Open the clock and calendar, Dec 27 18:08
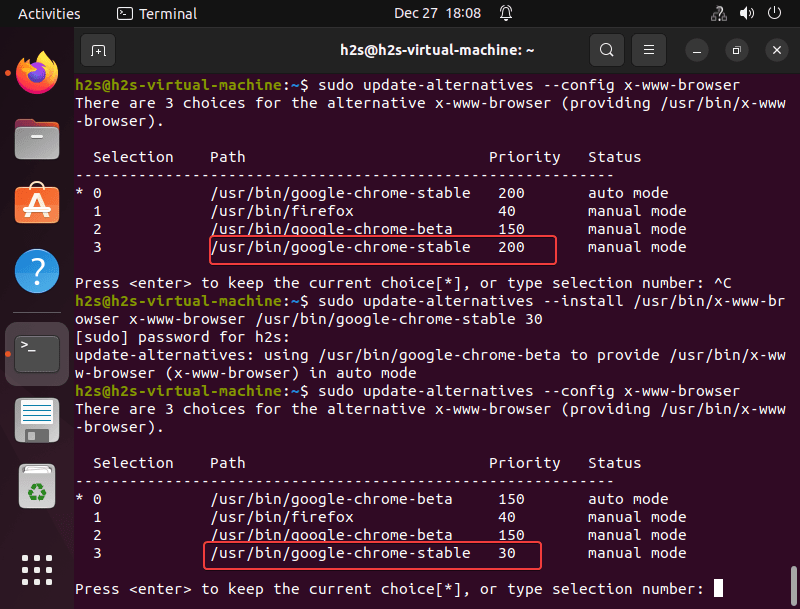This screenshot has height=609, width=800. click(x=437, y=13)
